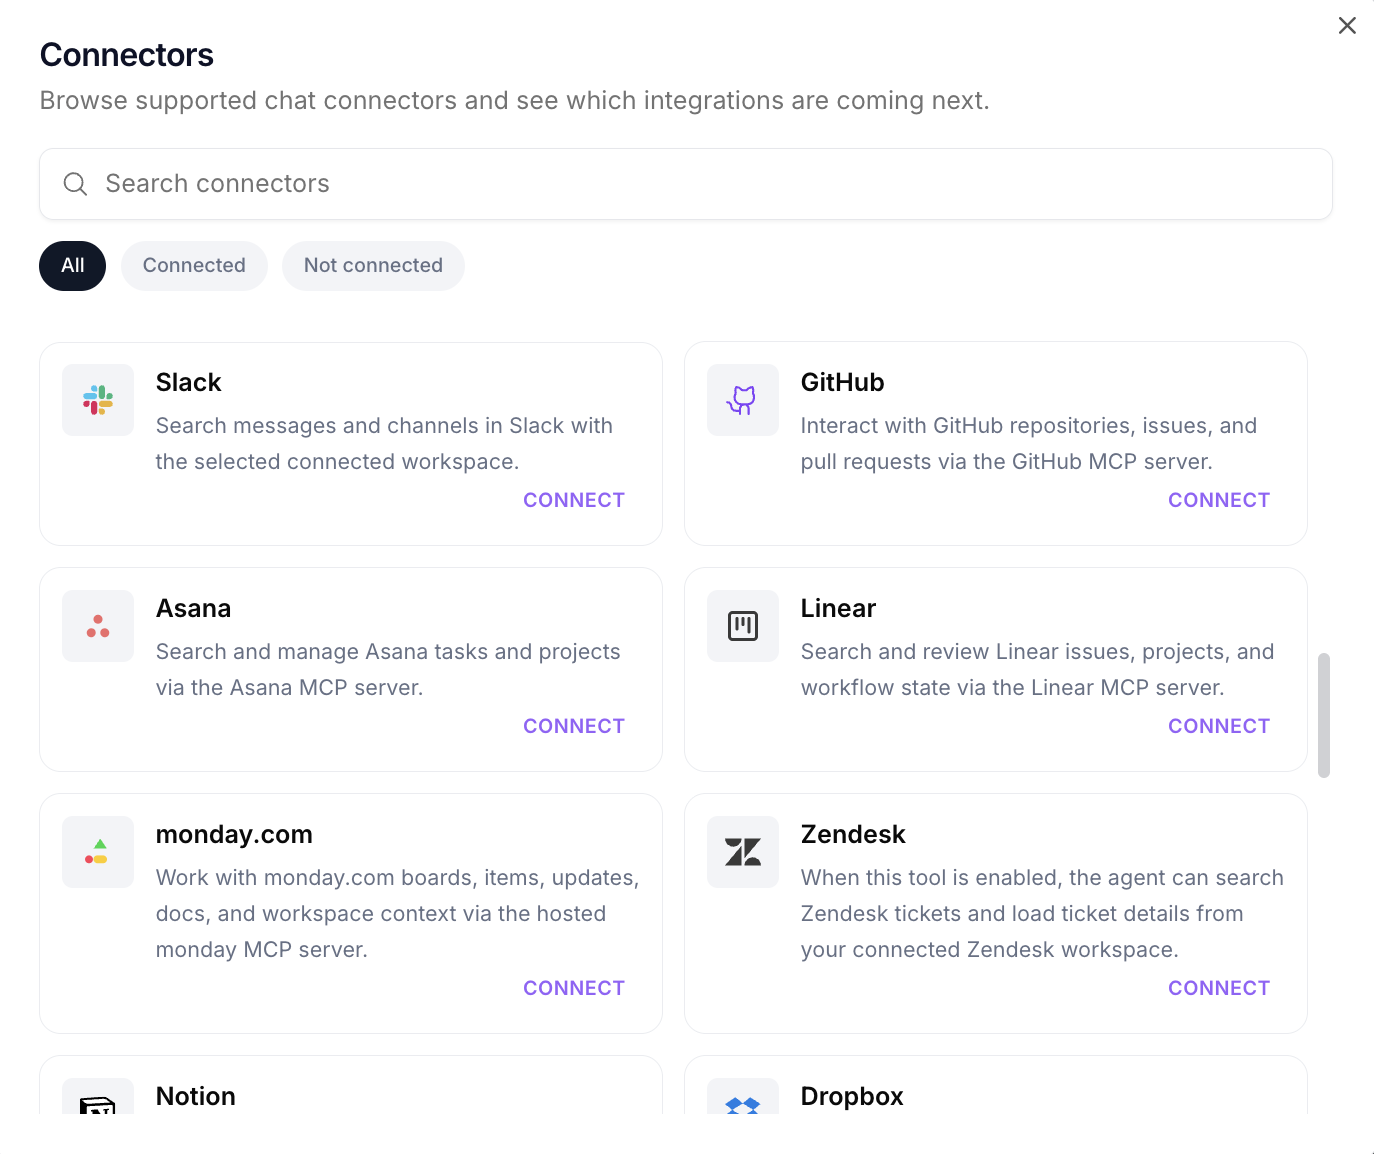The width and height of the screenshot is (1374, 1154).
Task: Click the Linear connector icon
Action: point(742,626)
